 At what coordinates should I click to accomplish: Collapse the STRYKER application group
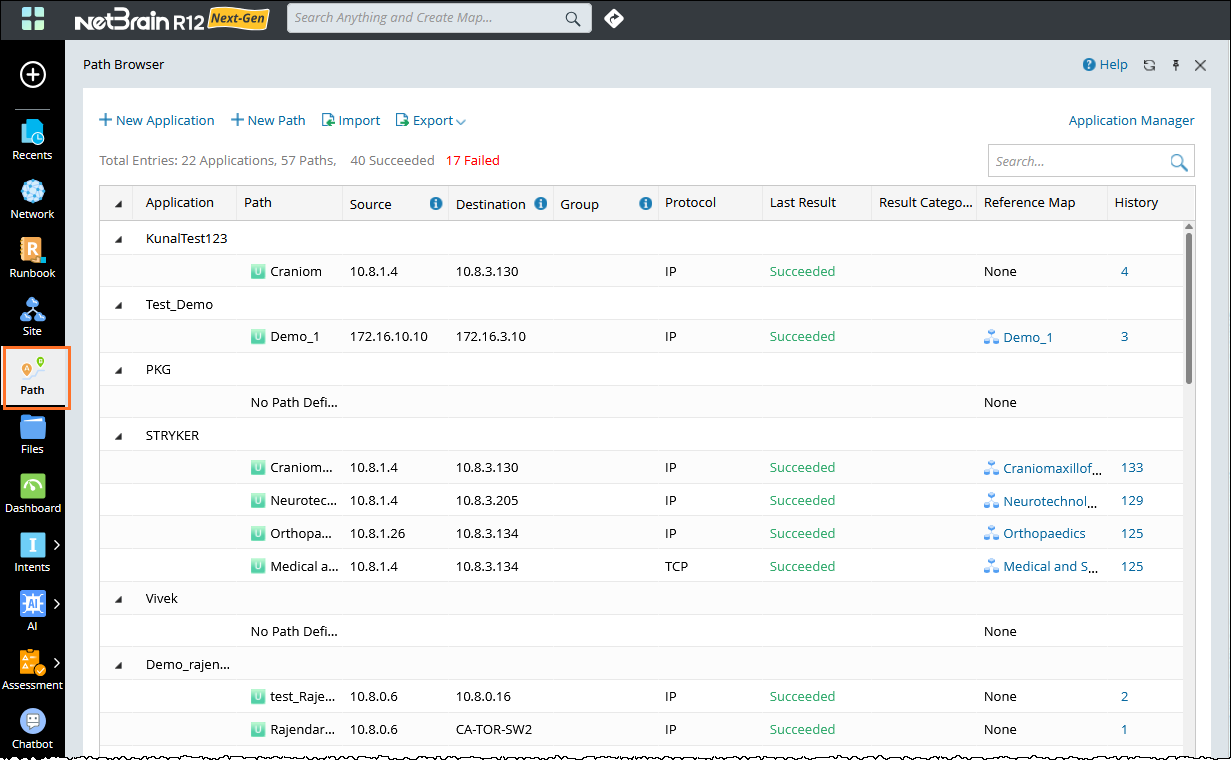(118, 436)
